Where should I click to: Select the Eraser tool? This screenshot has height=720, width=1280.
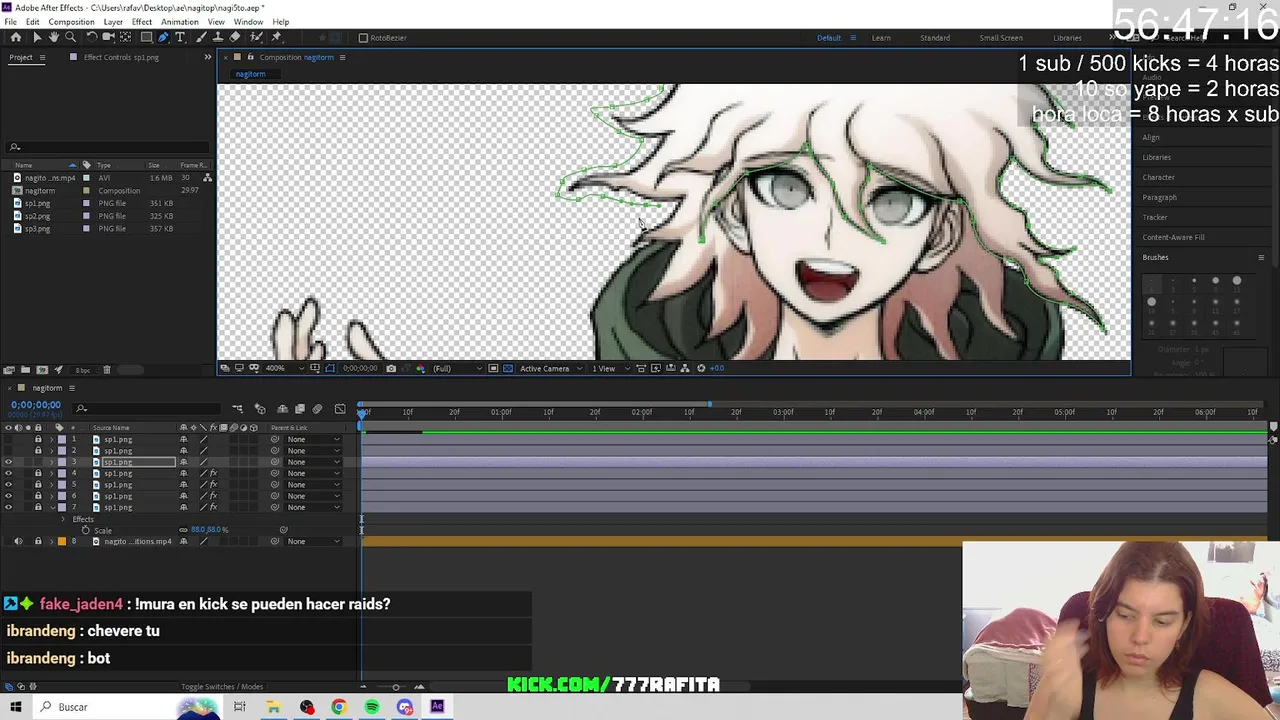pos(235,37)
